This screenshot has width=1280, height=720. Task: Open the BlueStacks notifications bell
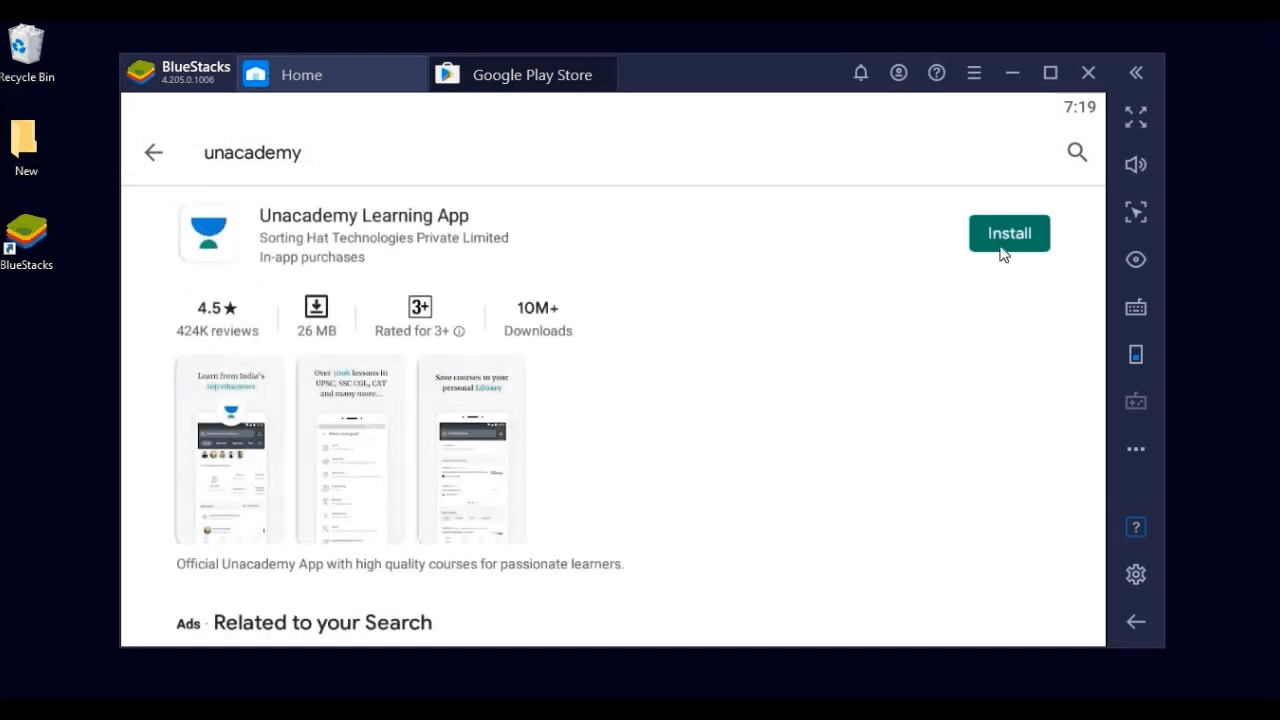860,73
